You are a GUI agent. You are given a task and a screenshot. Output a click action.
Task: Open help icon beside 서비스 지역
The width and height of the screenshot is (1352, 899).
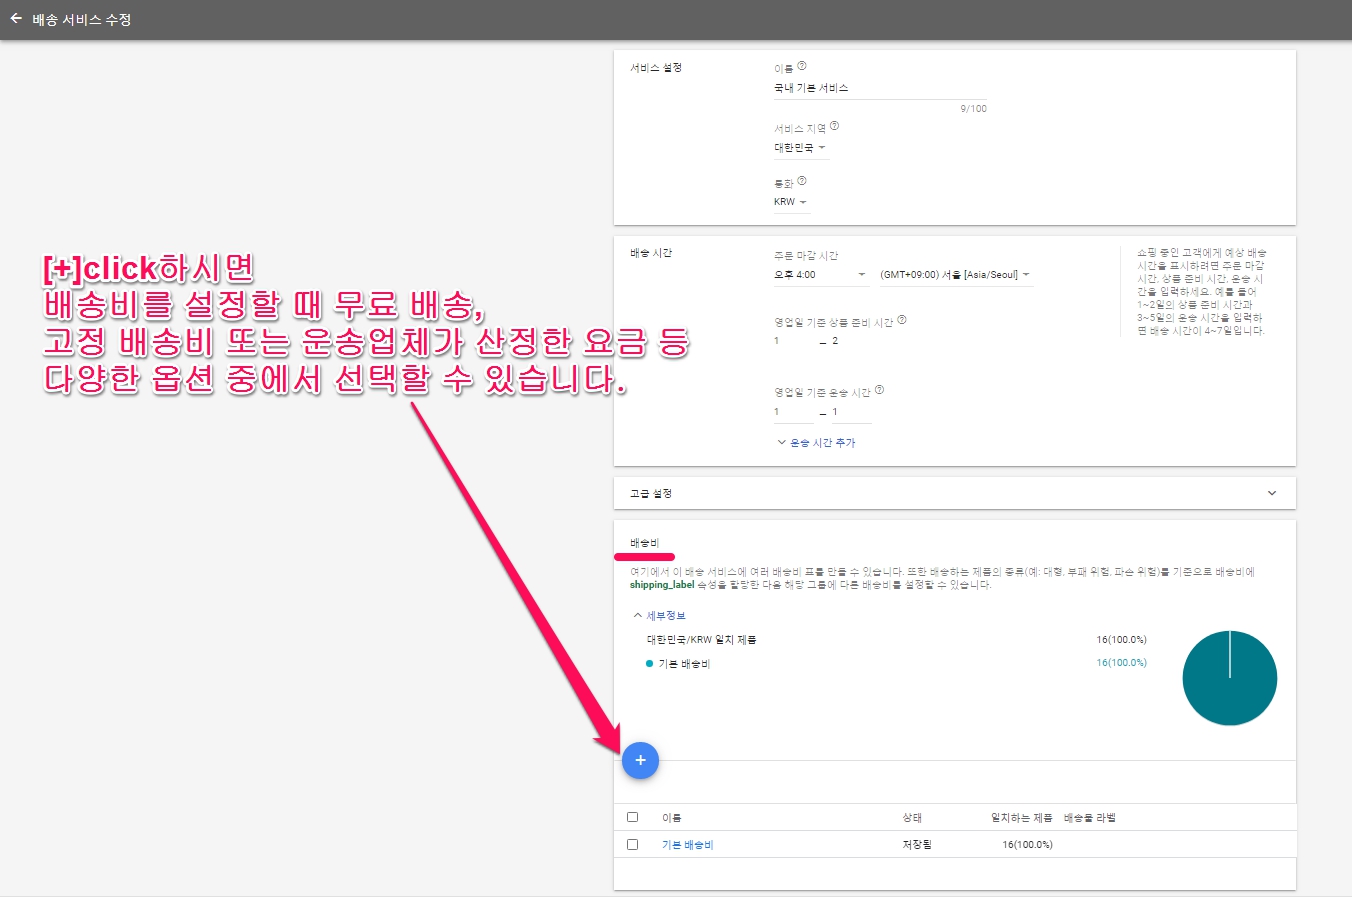tap(835, 126)
